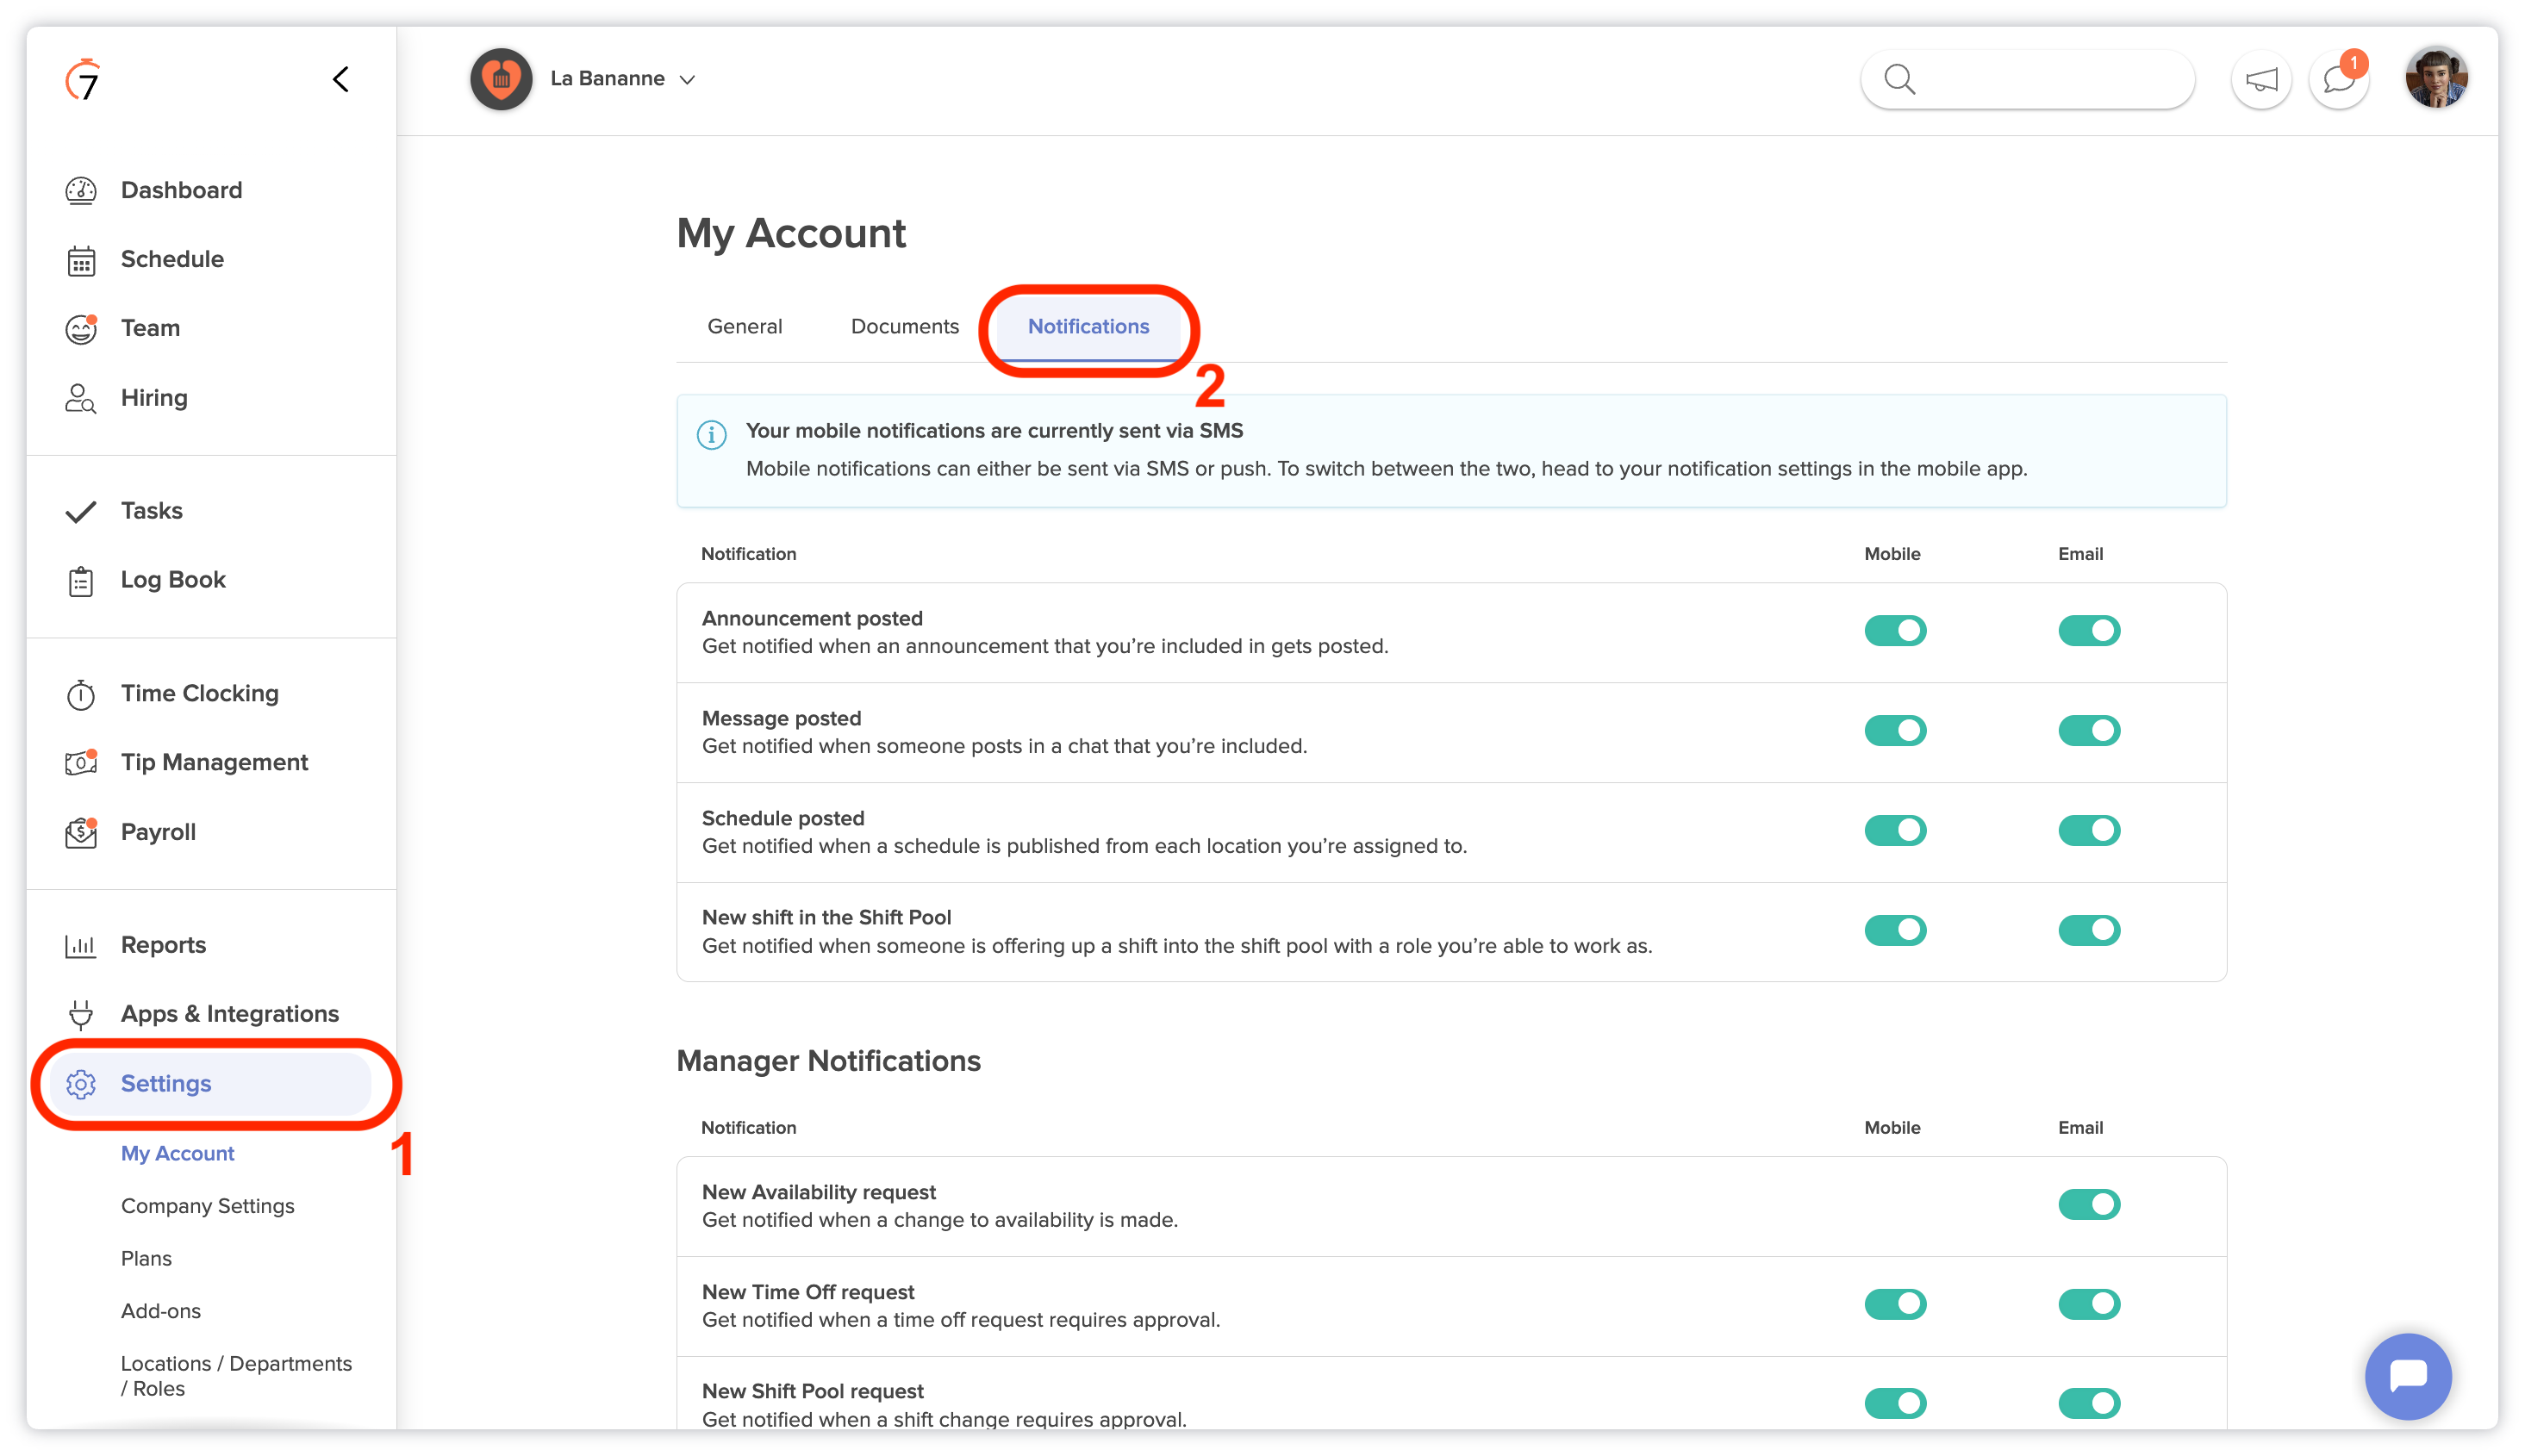Toggle Schedule posted mobile notification
This screenshot has width=2525, height=1456.
[x=1894, y=830]
